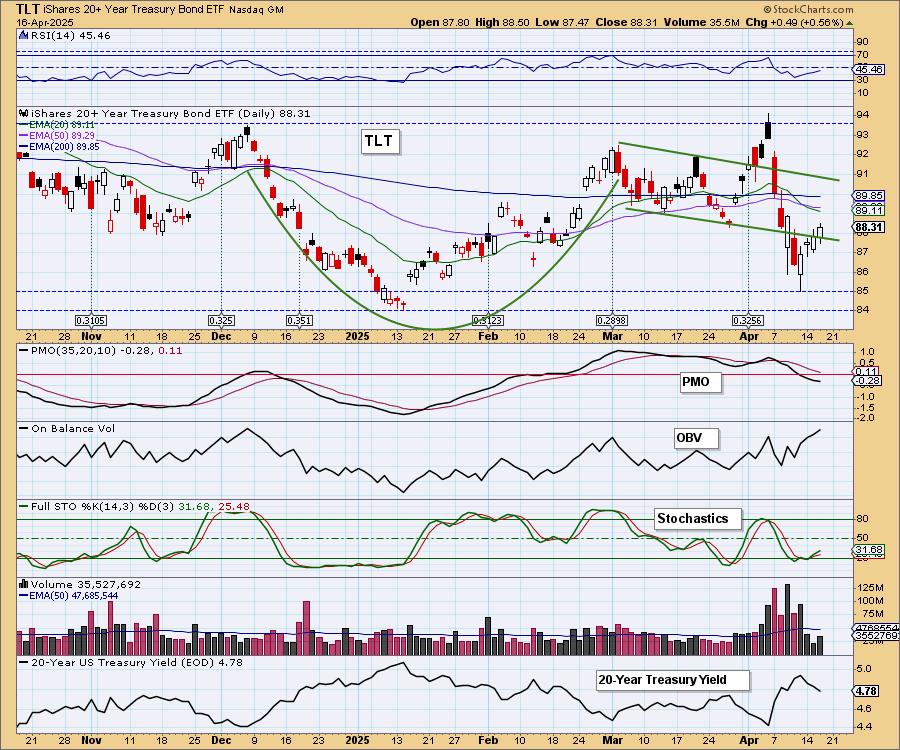Click the 89.85 EMA price tag on the right axis
900x750 pixels.
869,196
